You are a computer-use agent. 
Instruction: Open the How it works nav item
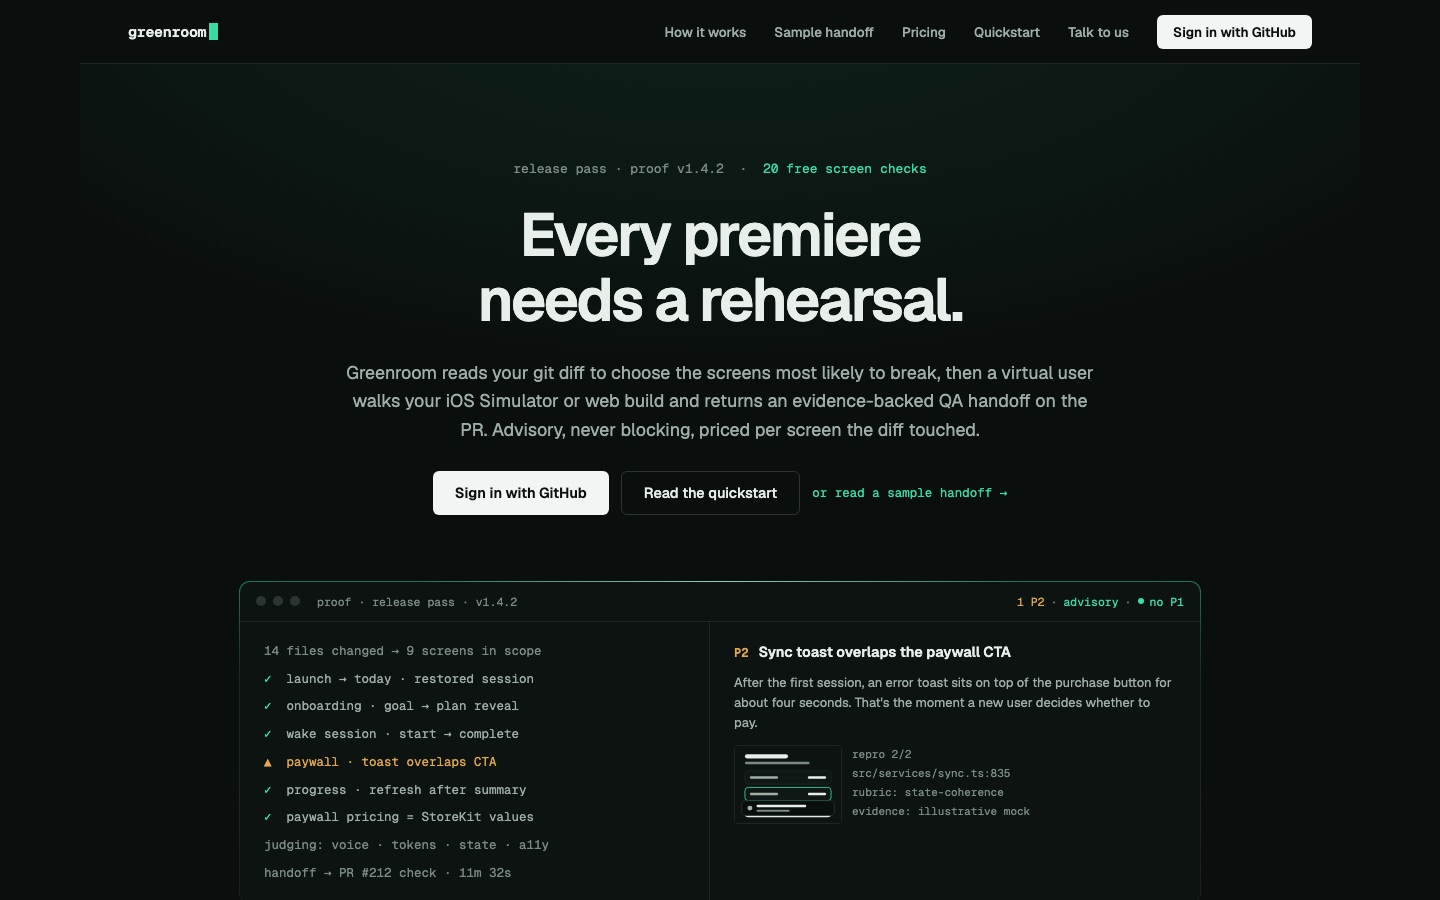[x=705, y=32]
